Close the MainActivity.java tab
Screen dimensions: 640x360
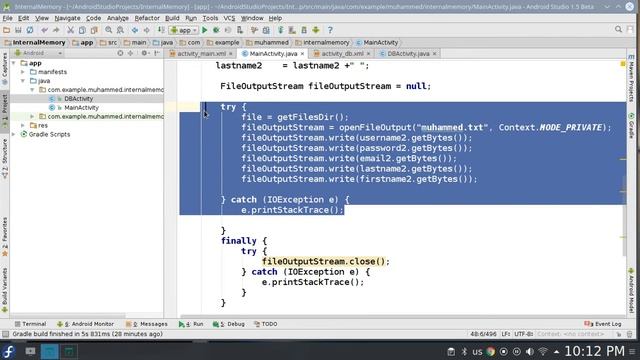tap(302, 54)
